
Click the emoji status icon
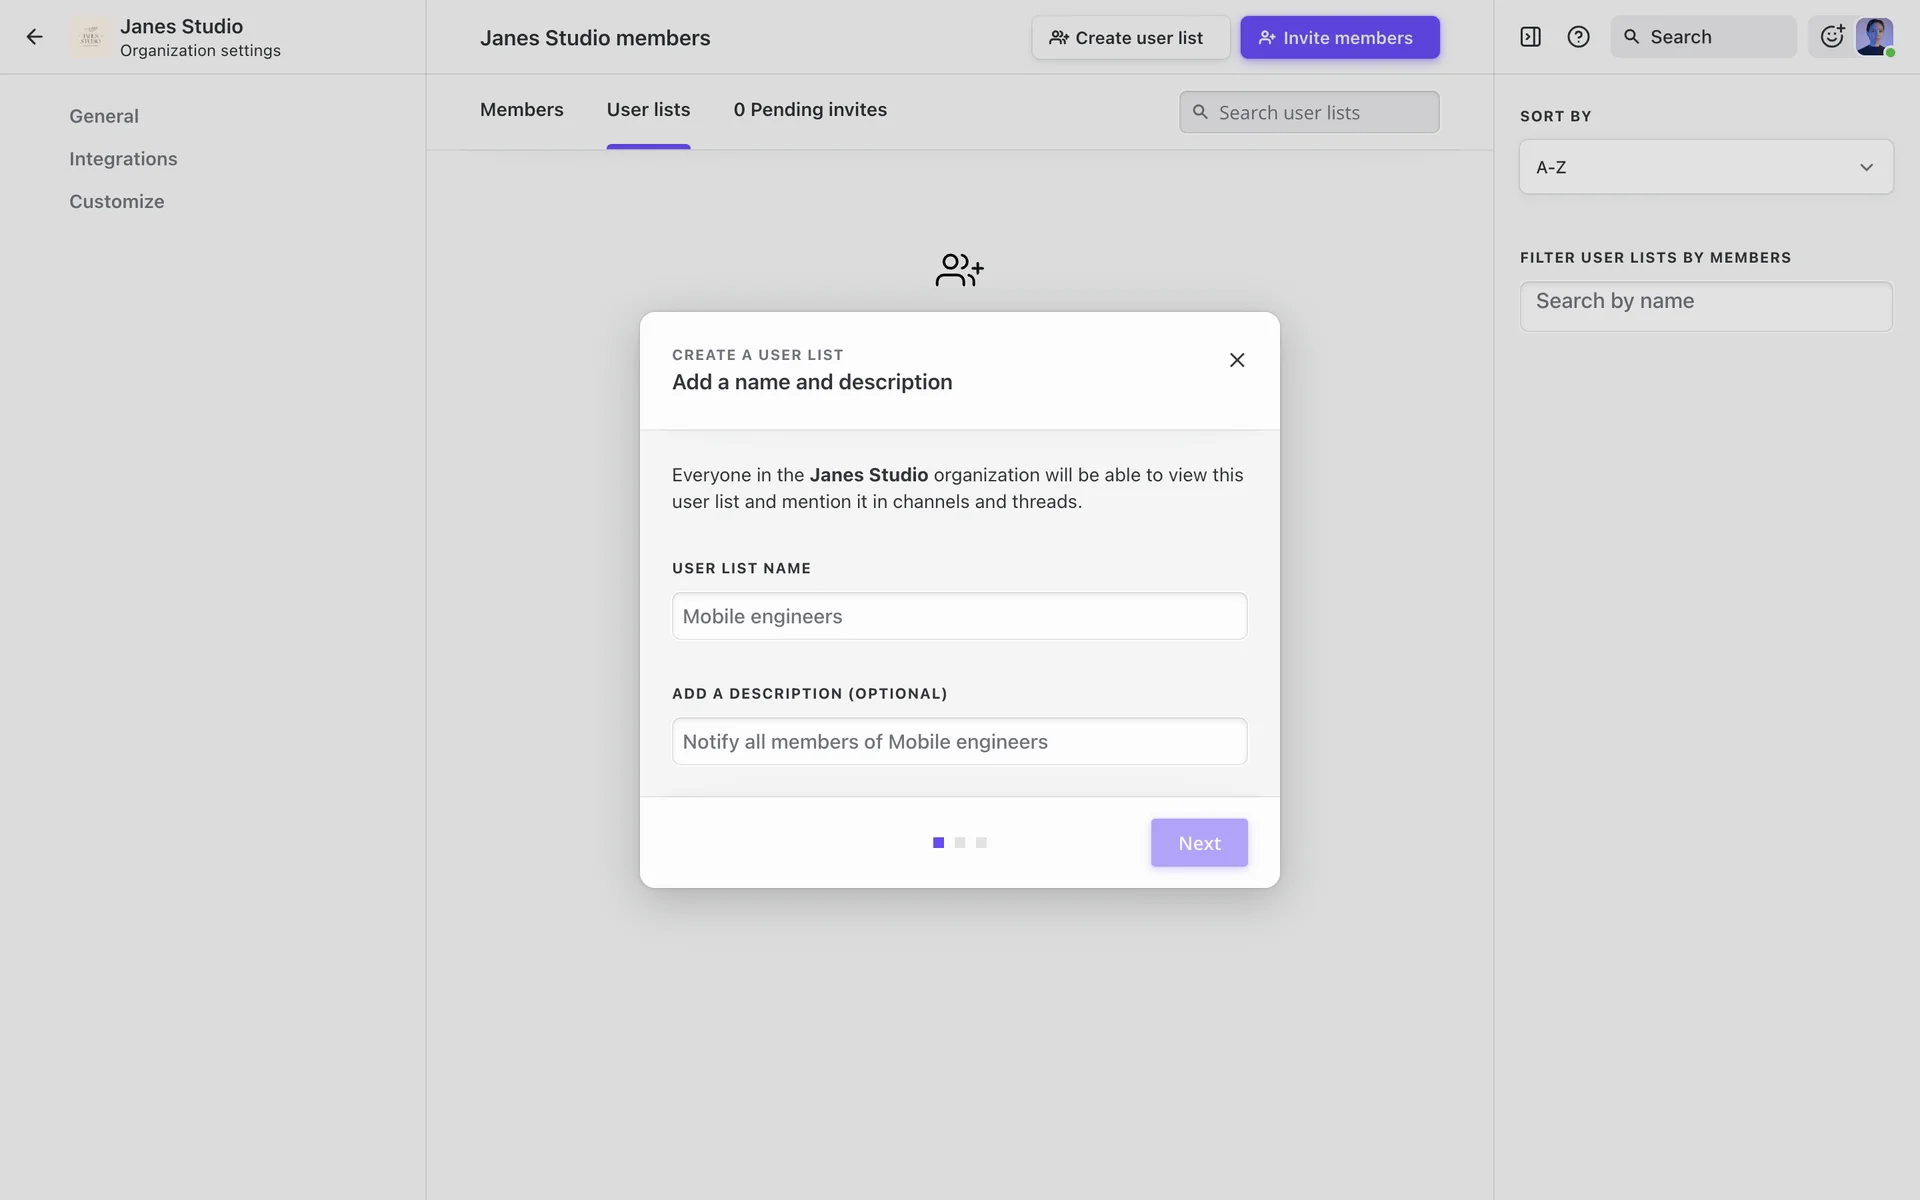coord(1831,37)
